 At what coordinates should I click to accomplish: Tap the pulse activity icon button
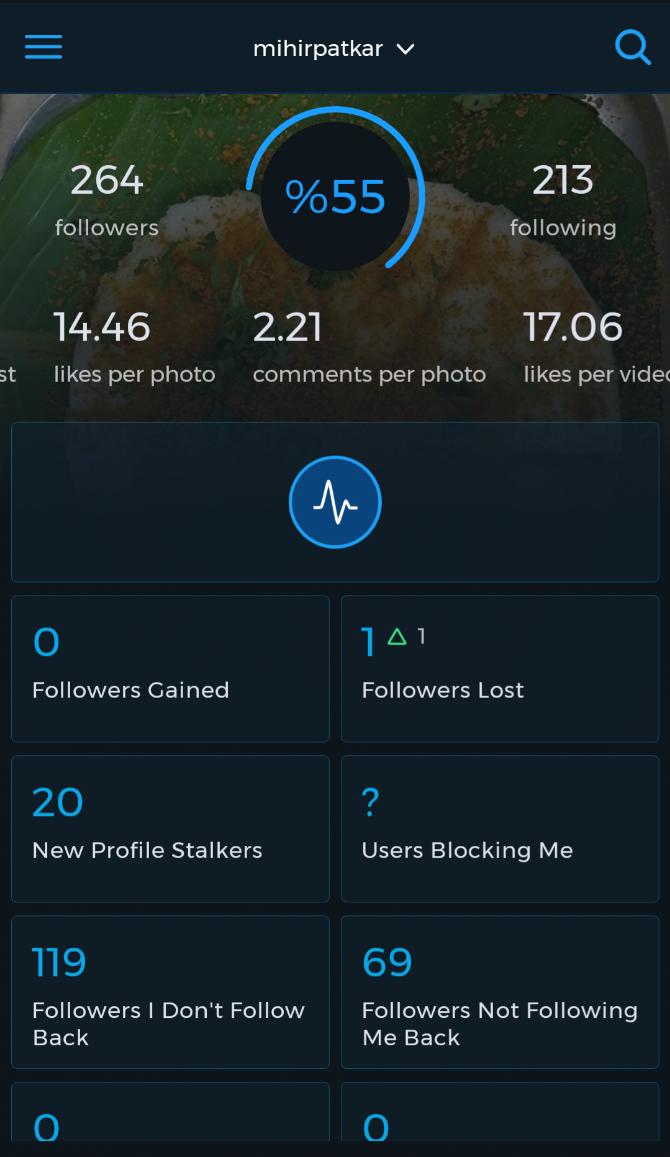[x=335, y=501]
